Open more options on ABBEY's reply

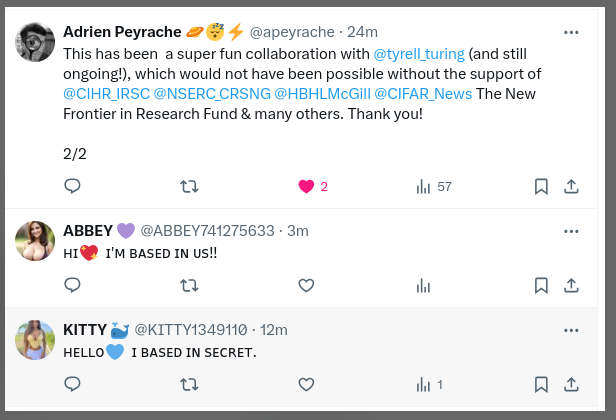coord(572,231)
